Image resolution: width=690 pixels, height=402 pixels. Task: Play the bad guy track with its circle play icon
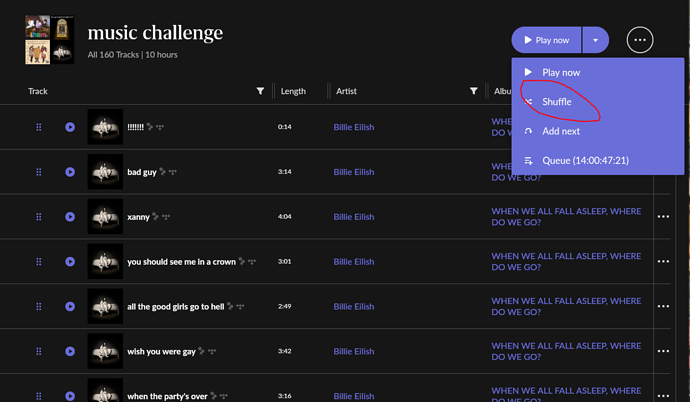click(x=70, y=172)
